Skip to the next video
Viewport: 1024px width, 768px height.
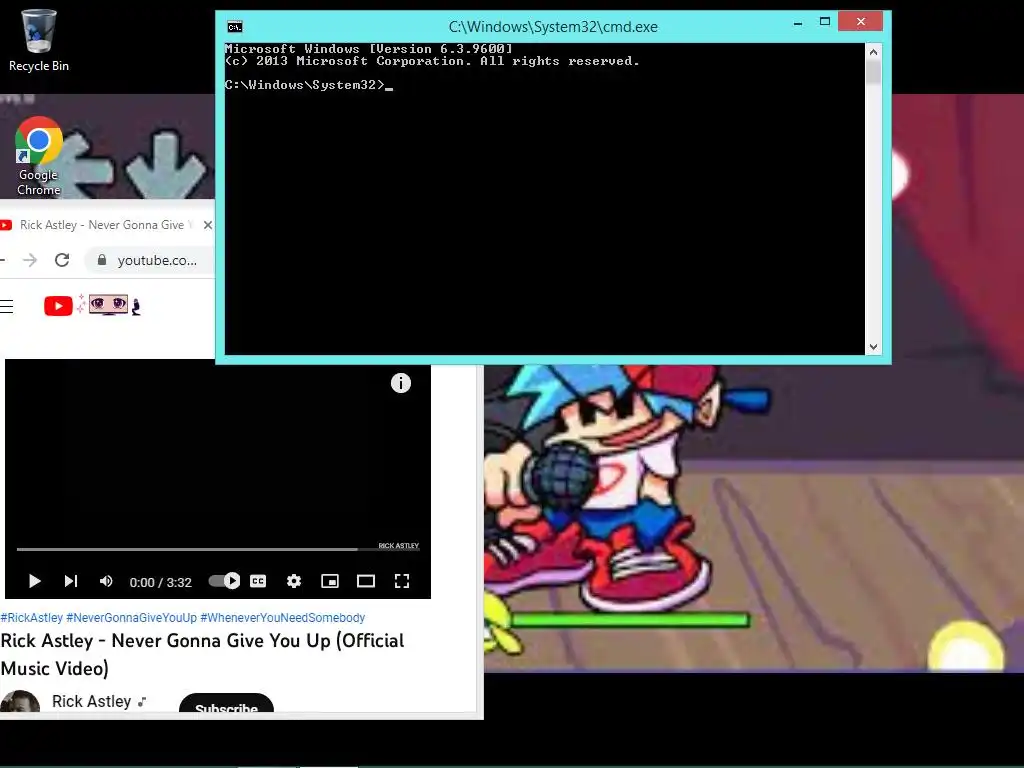71,581
